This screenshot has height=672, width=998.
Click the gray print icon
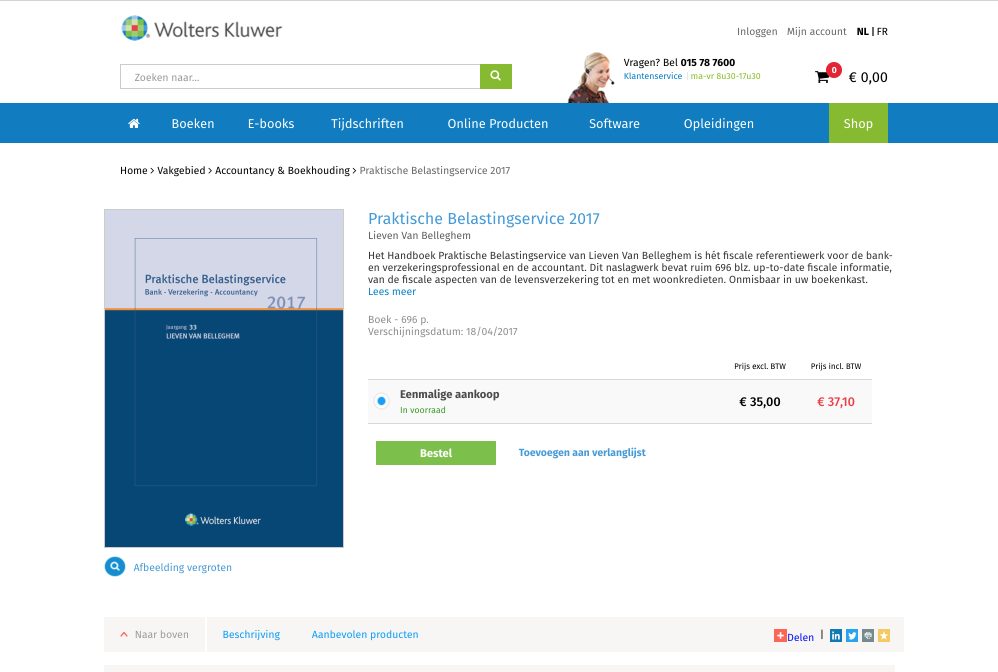[868, 635]
